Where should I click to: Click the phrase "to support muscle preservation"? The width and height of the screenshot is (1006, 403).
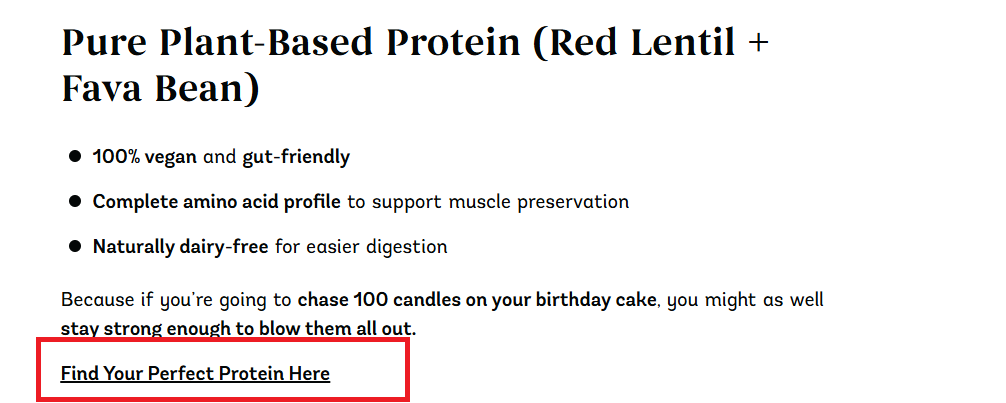coord(488,202)
